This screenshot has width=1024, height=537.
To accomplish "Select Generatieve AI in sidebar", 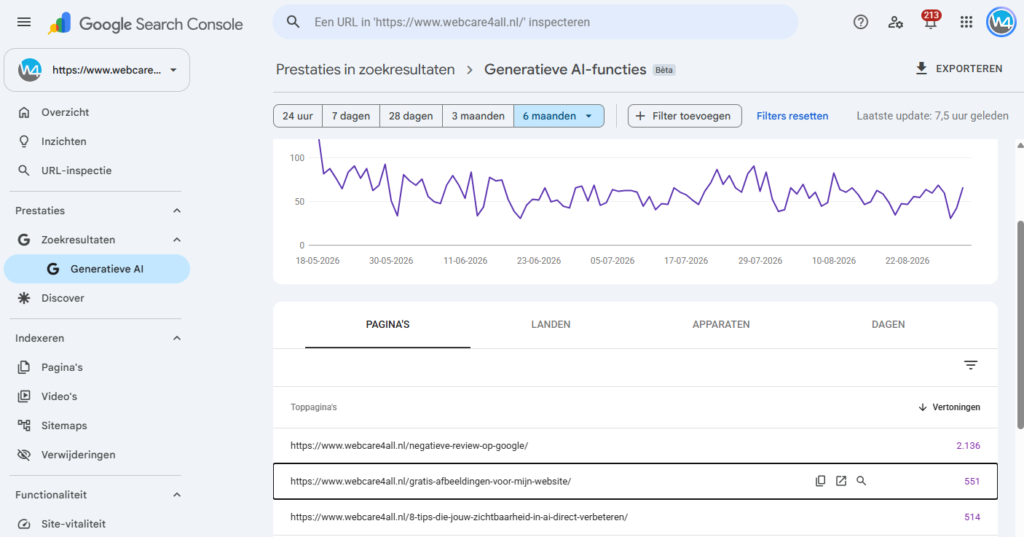I will point(97,269).
